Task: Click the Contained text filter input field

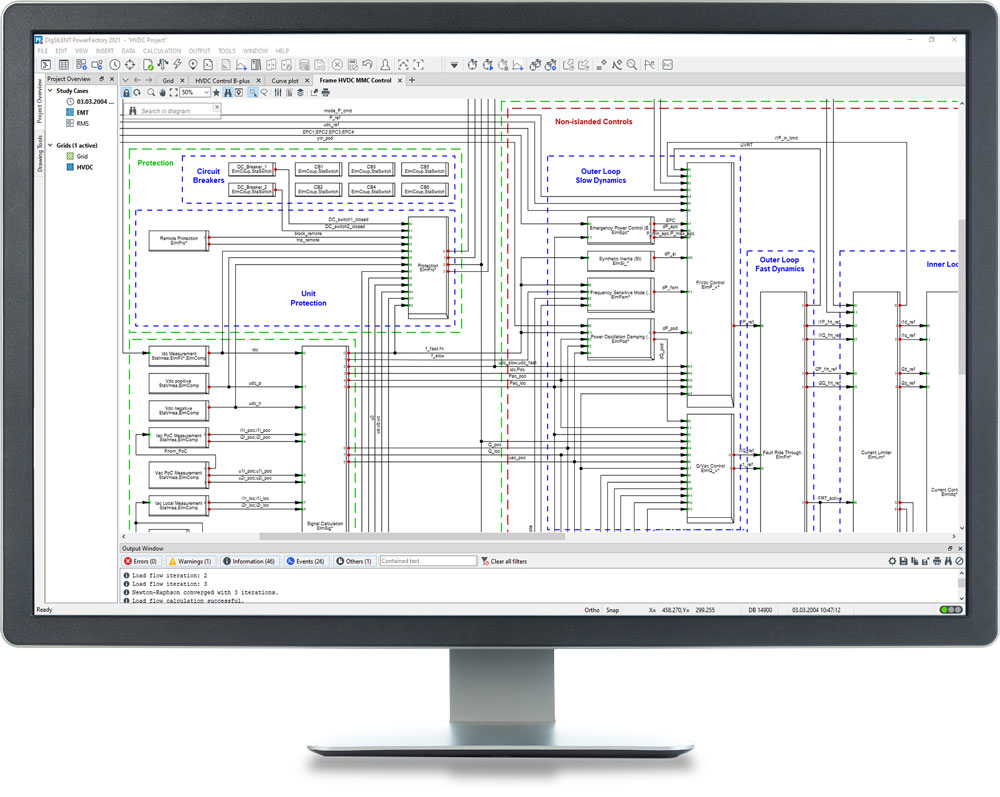Action: click(x=428, y=561)
